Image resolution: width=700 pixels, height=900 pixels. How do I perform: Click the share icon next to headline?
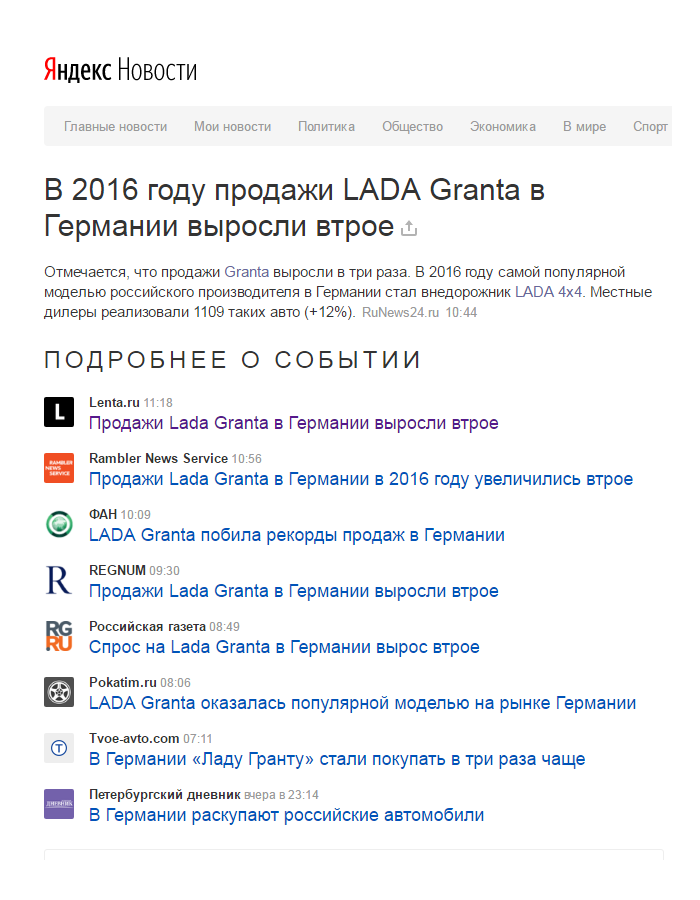409,228
